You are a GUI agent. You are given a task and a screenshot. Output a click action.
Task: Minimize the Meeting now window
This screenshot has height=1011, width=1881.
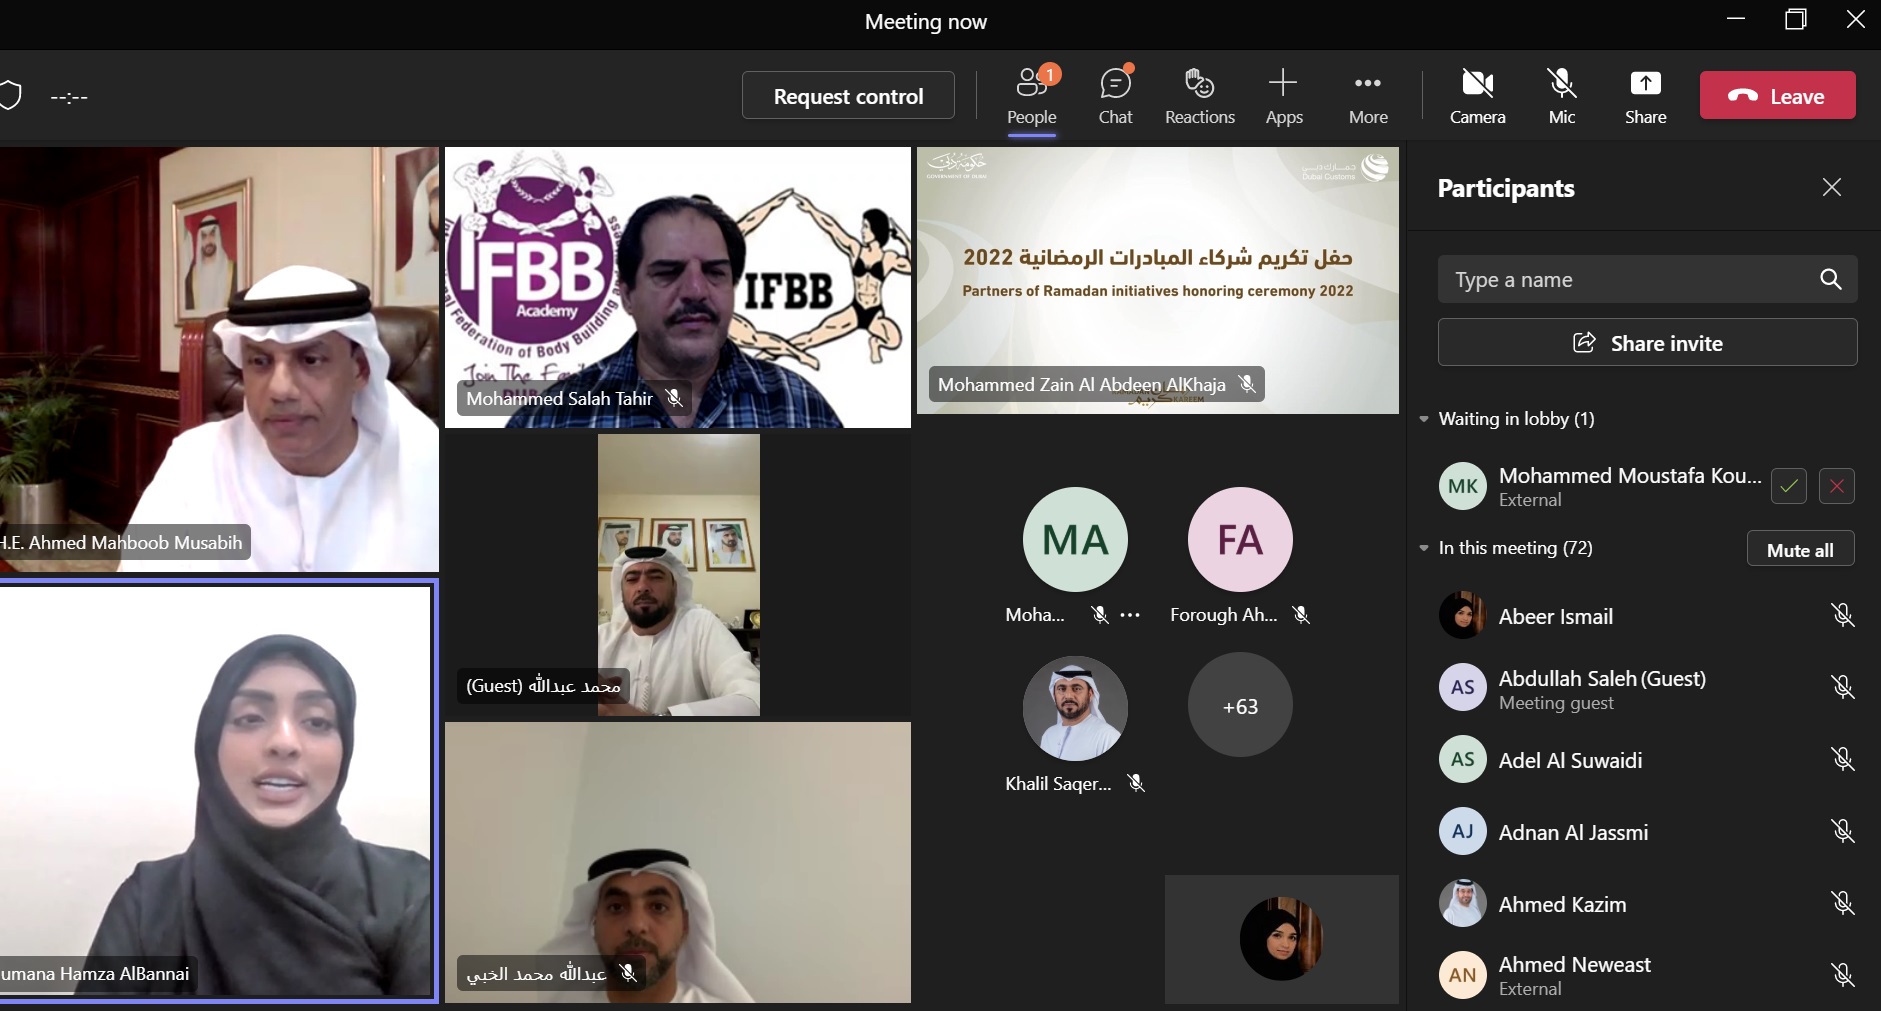(1736, 19)
